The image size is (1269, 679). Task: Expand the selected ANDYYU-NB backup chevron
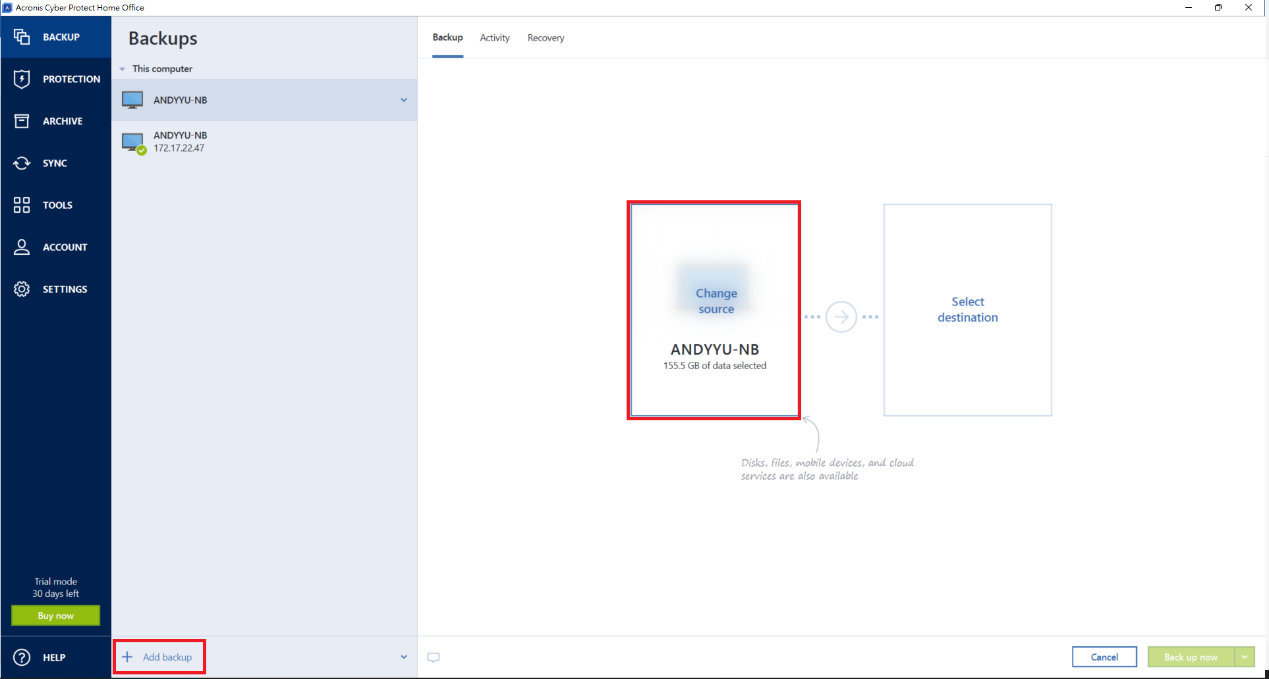click(404, 100)
